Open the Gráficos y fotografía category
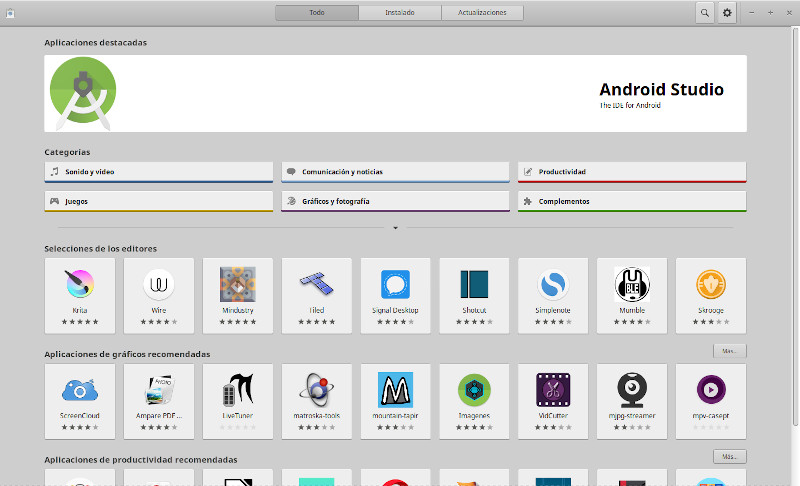The image size is (800, 486). coord(395,201)
